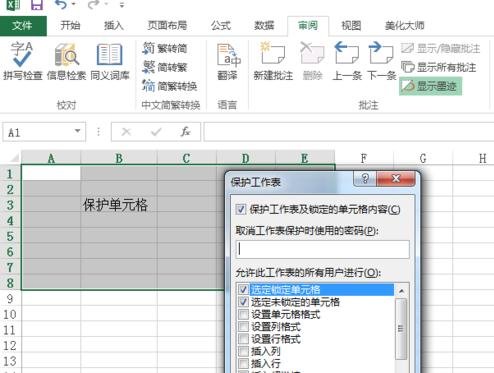Click the Undo arrow icon
The width and height of the screenshot is (494, 373).
pyautogui.click(x=61, y=4)
